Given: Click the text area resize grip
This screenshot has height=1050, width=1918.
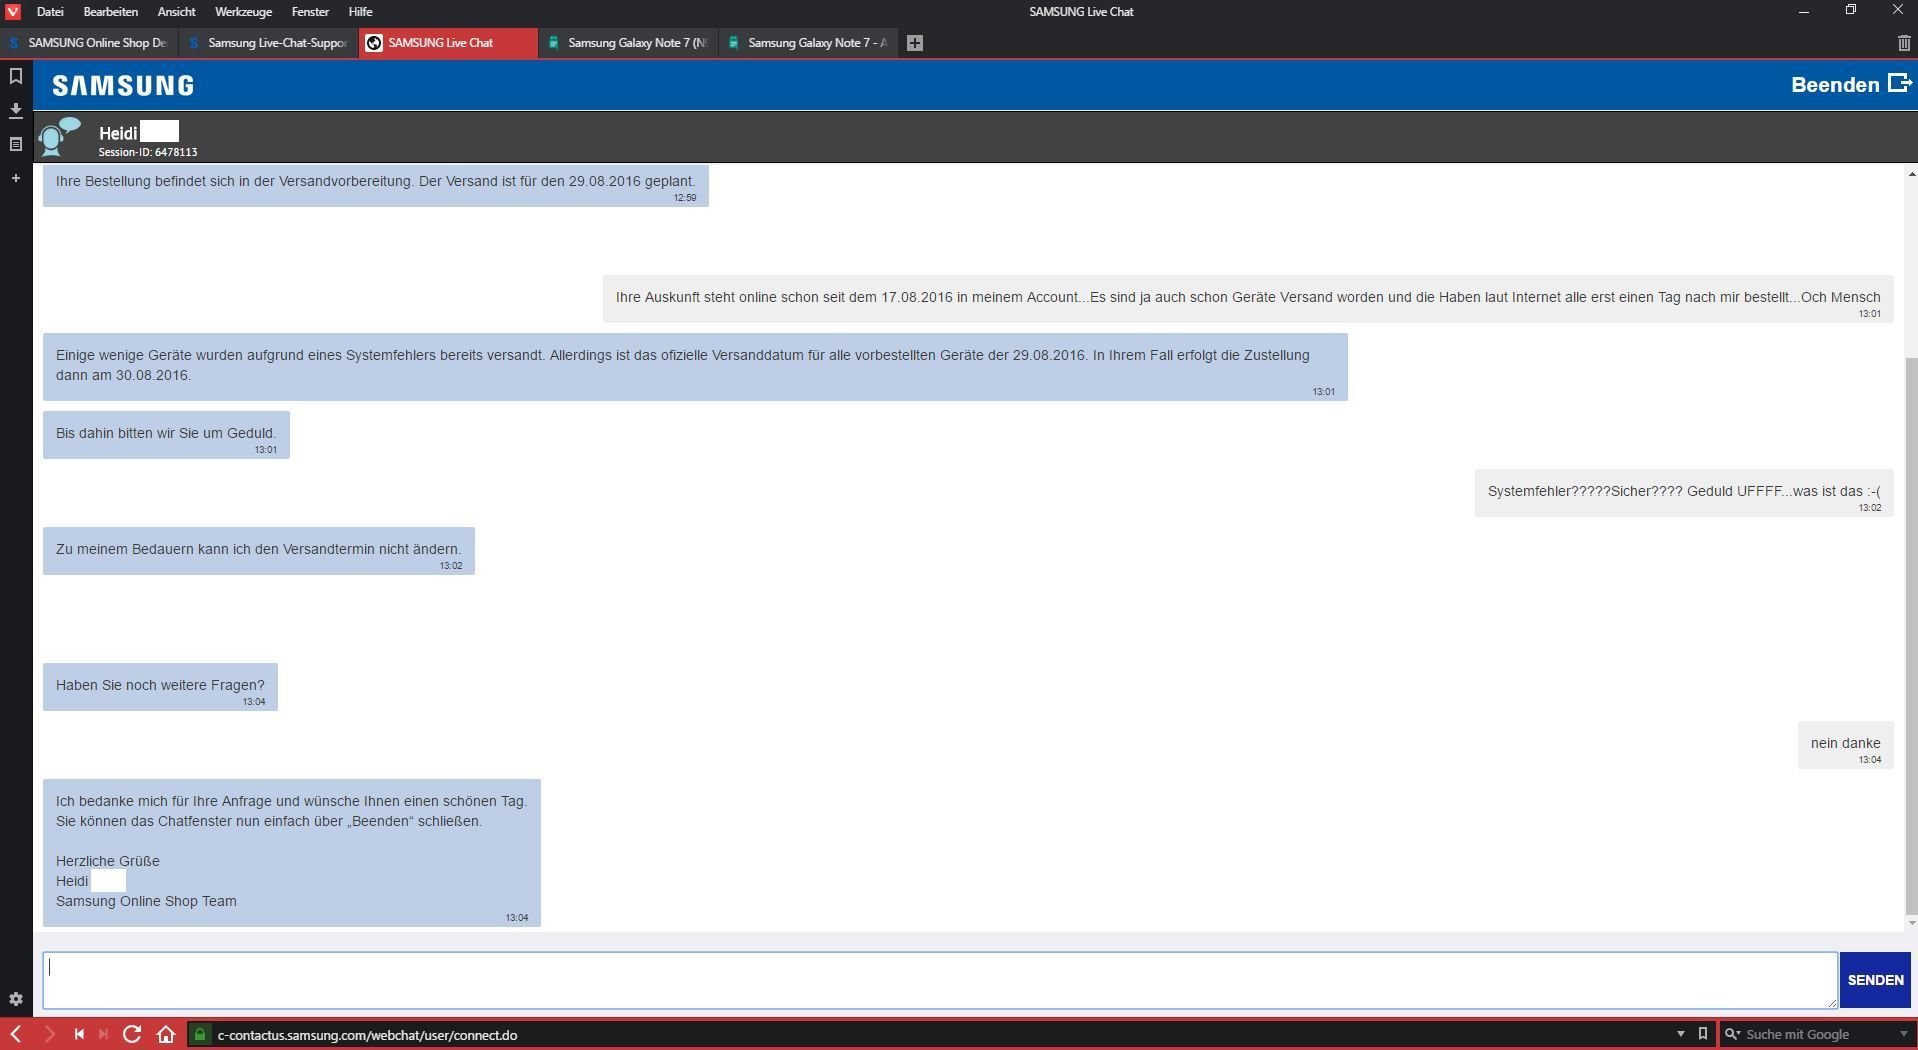Looking at the screenshot, I should [1831, 1002].
